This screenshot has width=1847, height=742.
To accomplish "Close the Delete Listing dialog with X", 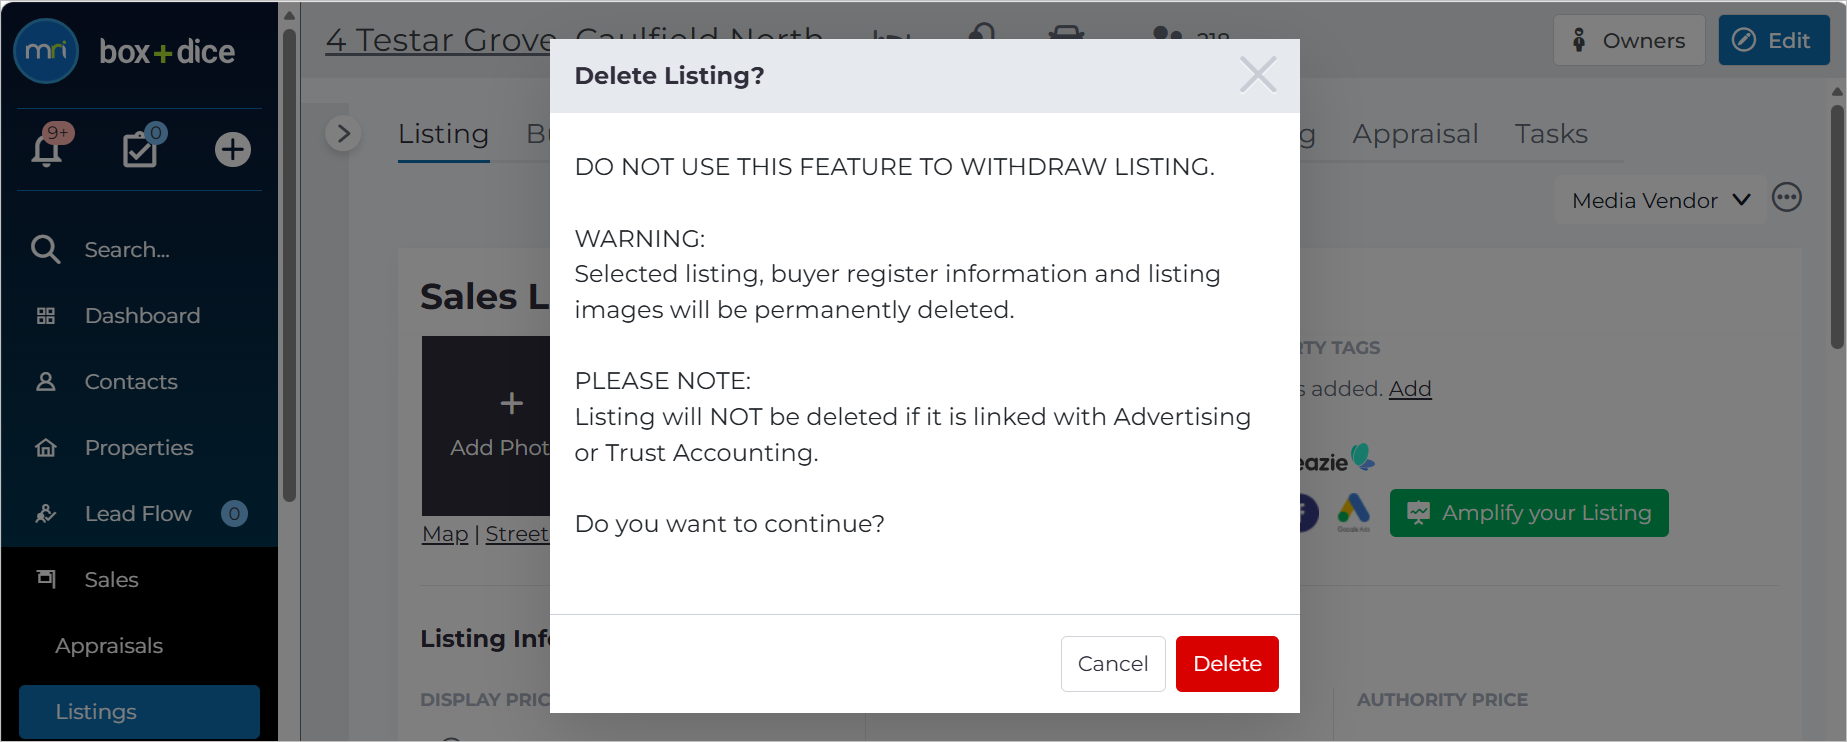I will (x=1257, y=74).
